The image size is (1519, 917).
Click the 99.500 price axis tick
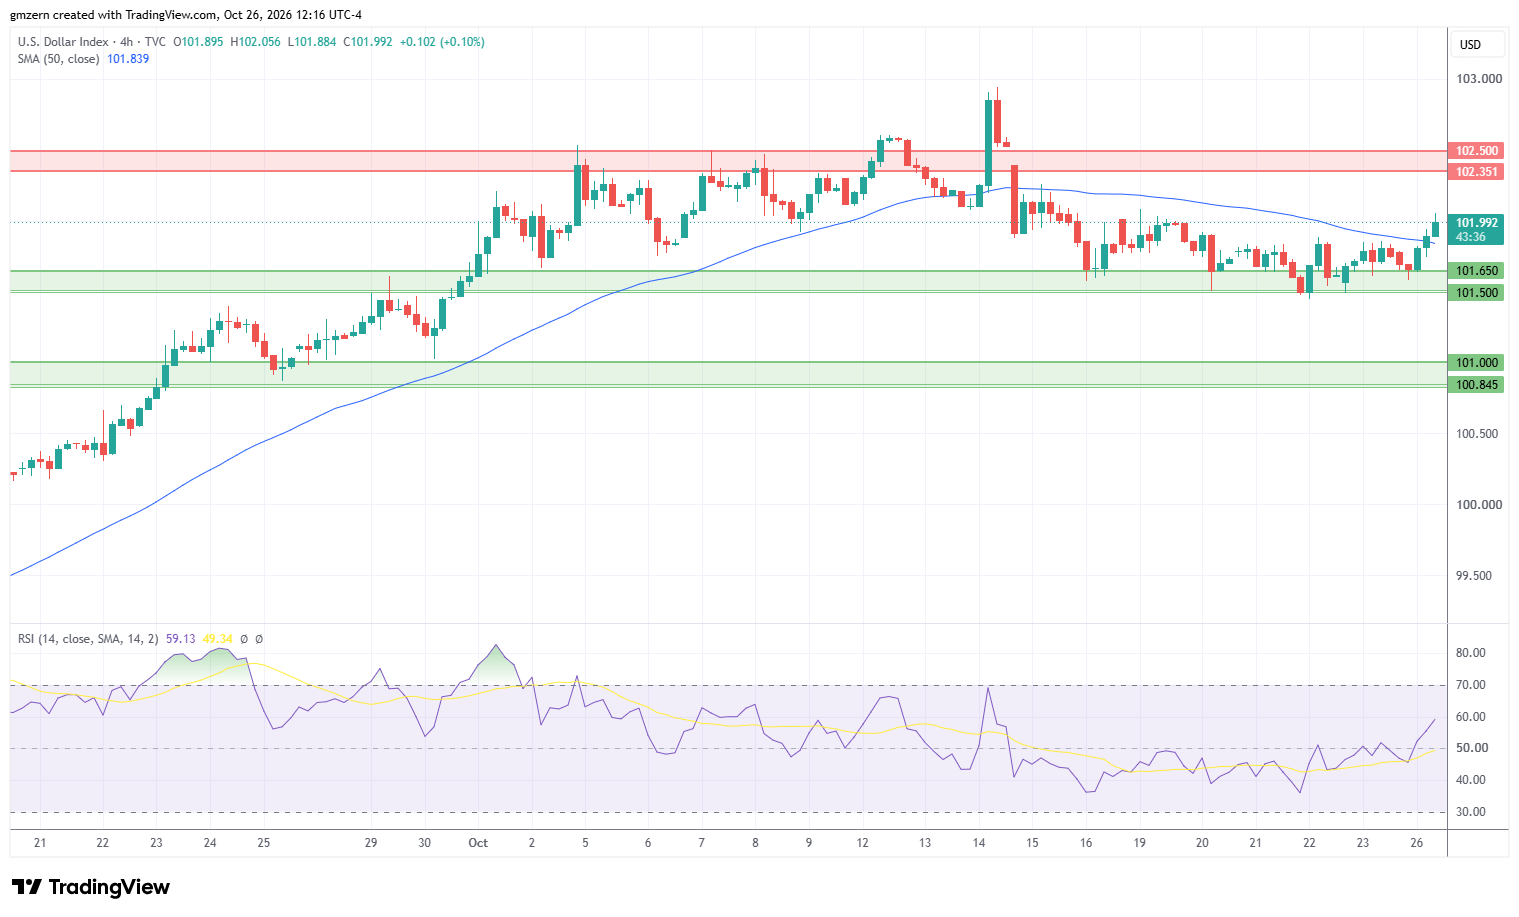tap(1476, 576)
